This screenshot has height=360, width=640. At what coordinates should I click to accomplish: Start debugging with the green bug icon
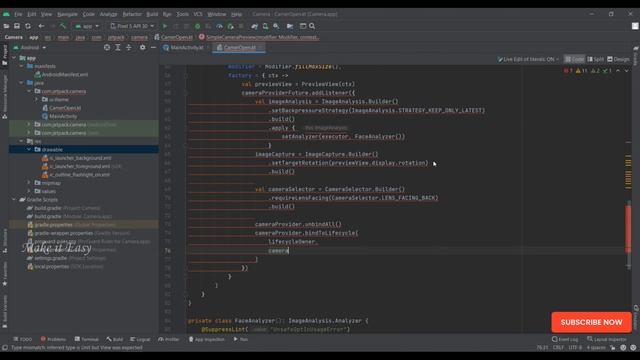(x=198, y=26)
